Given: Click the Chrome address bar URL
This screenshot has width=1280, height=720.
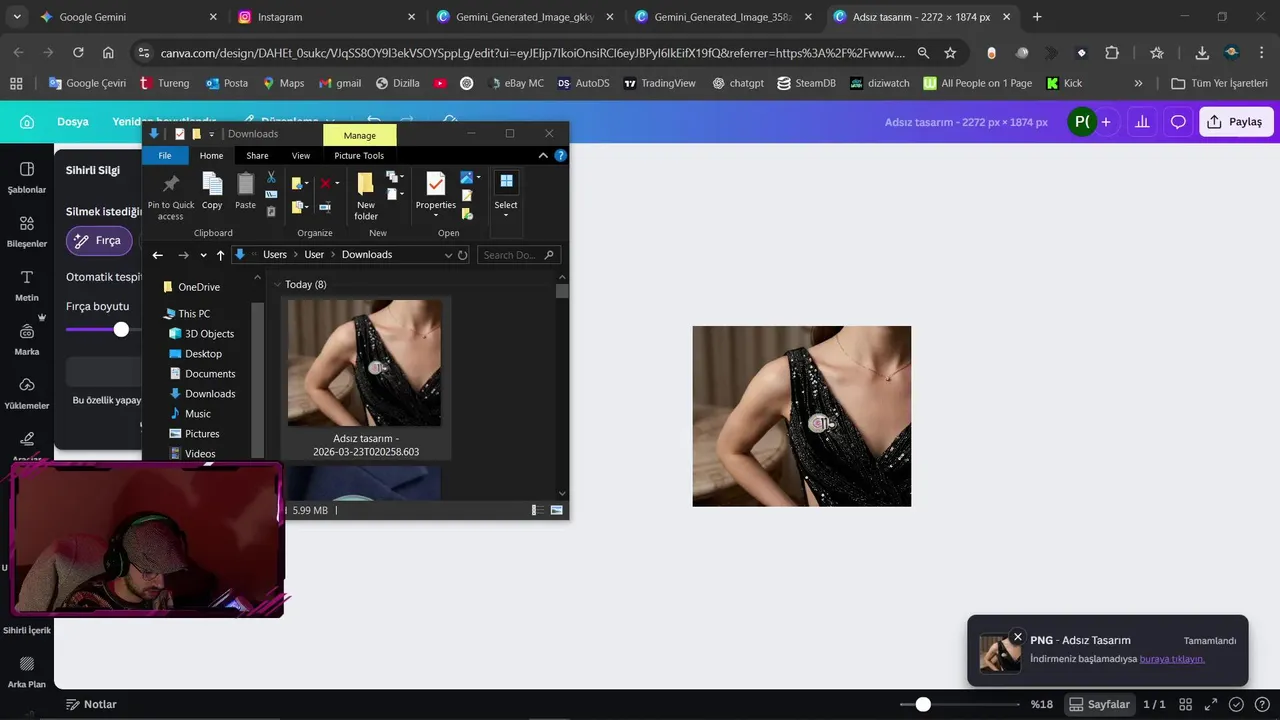Looking at the screenshot, I should point(533,53).
